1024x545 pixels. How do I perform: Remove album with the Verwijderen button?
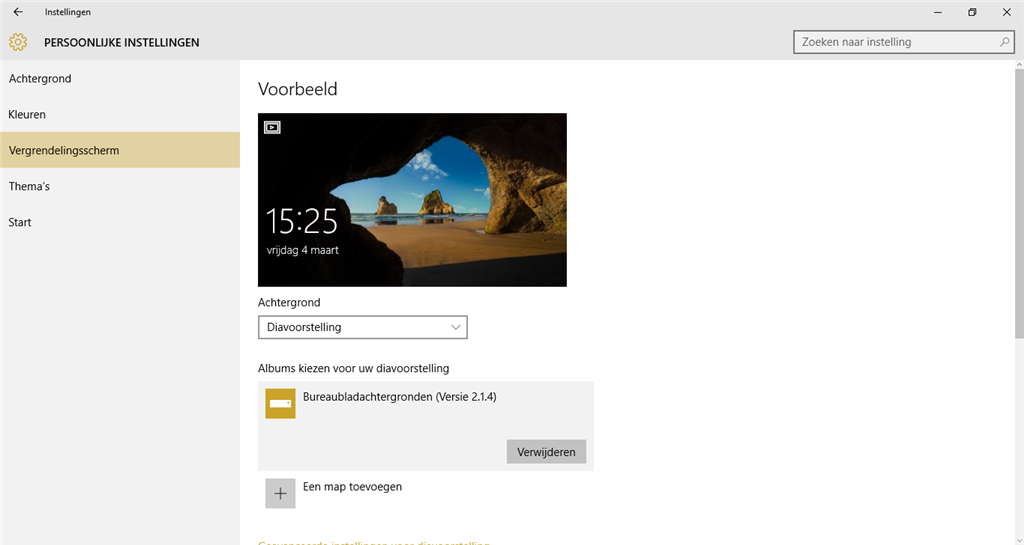546,452
